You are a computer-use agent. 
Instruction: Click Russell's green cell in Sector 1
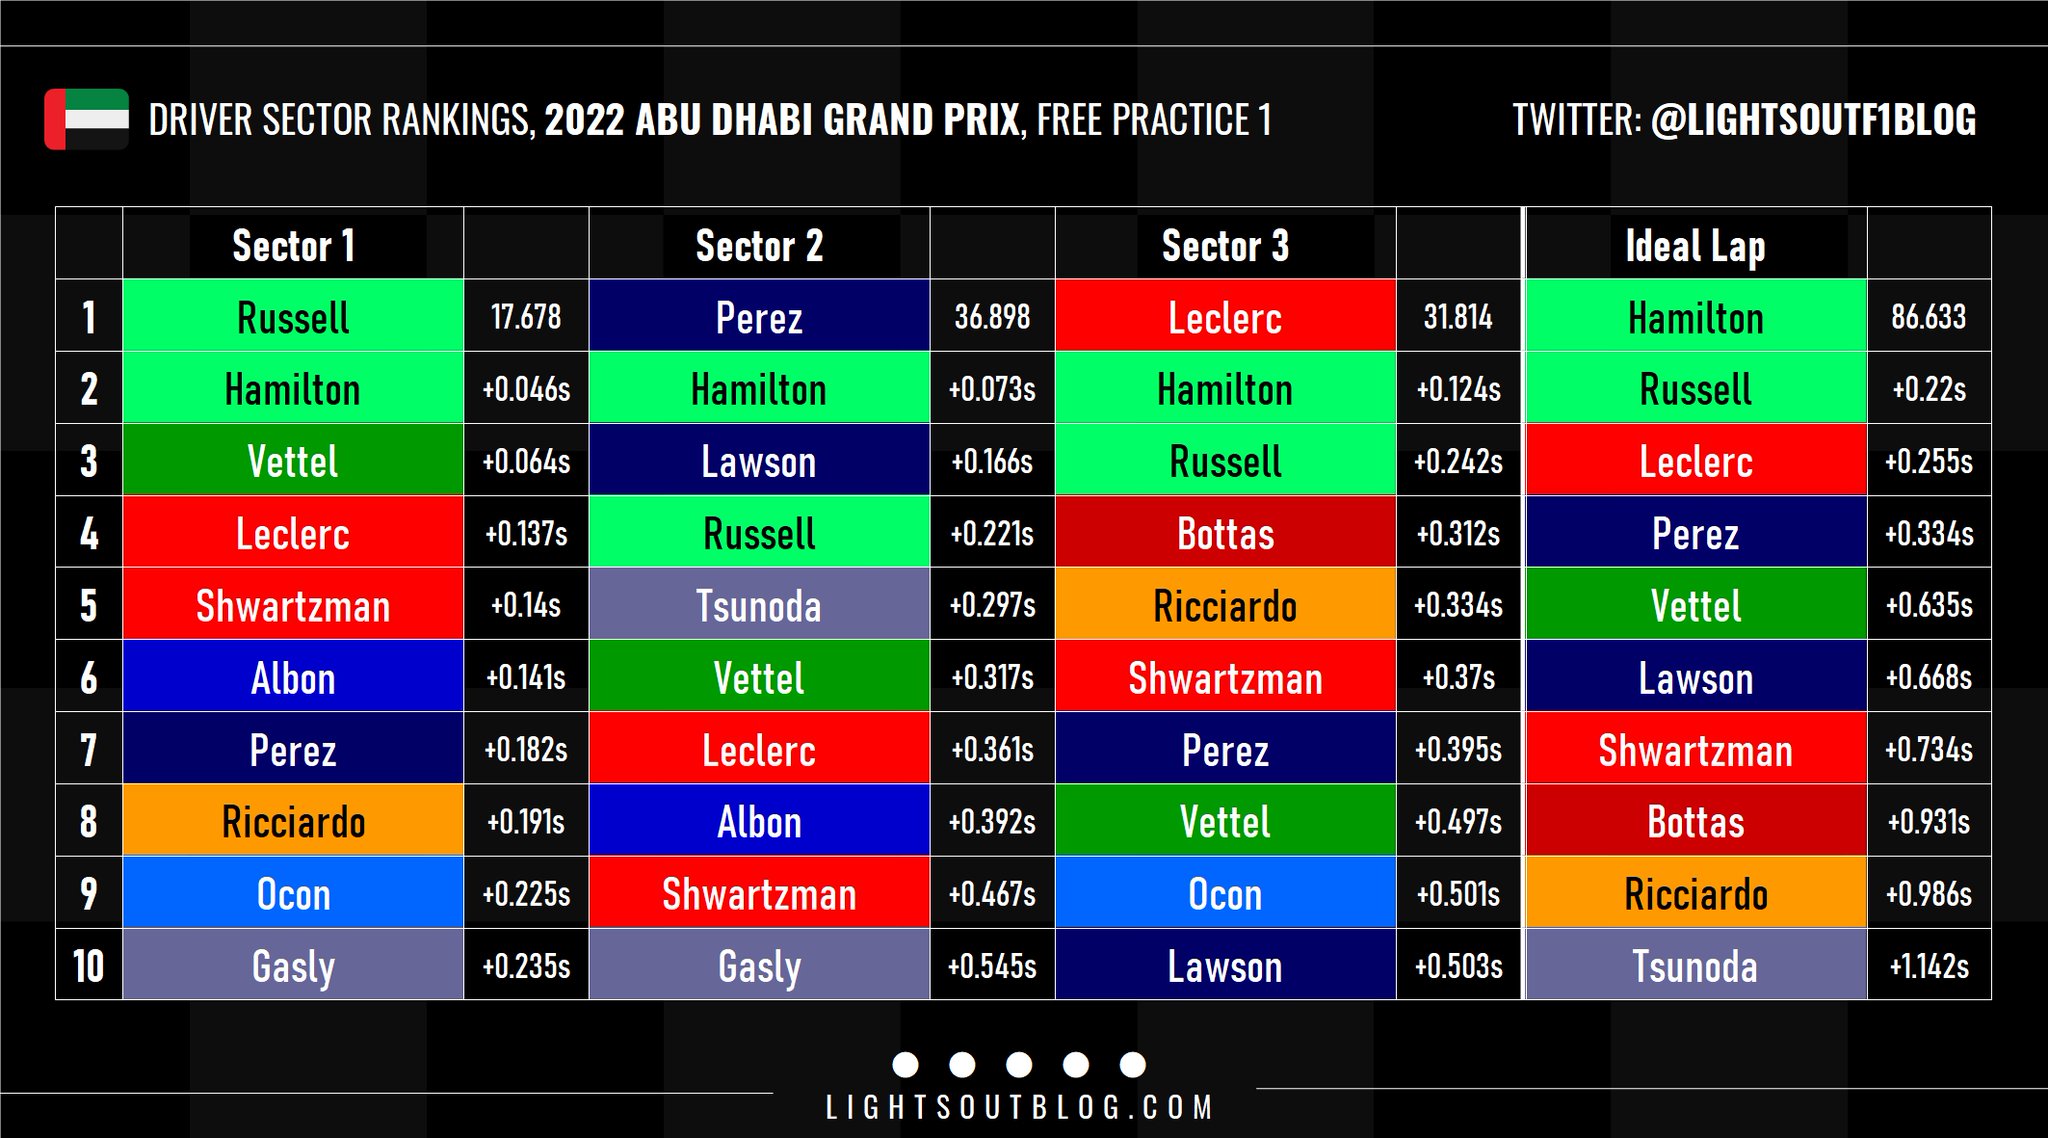pos(293,316)
